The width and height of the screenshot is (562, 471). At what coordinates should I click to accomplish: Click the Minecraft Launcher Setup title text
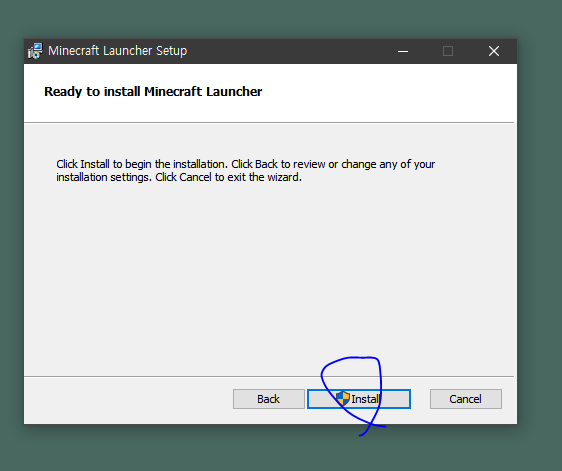pyautogui.click(x=118, y=51)
